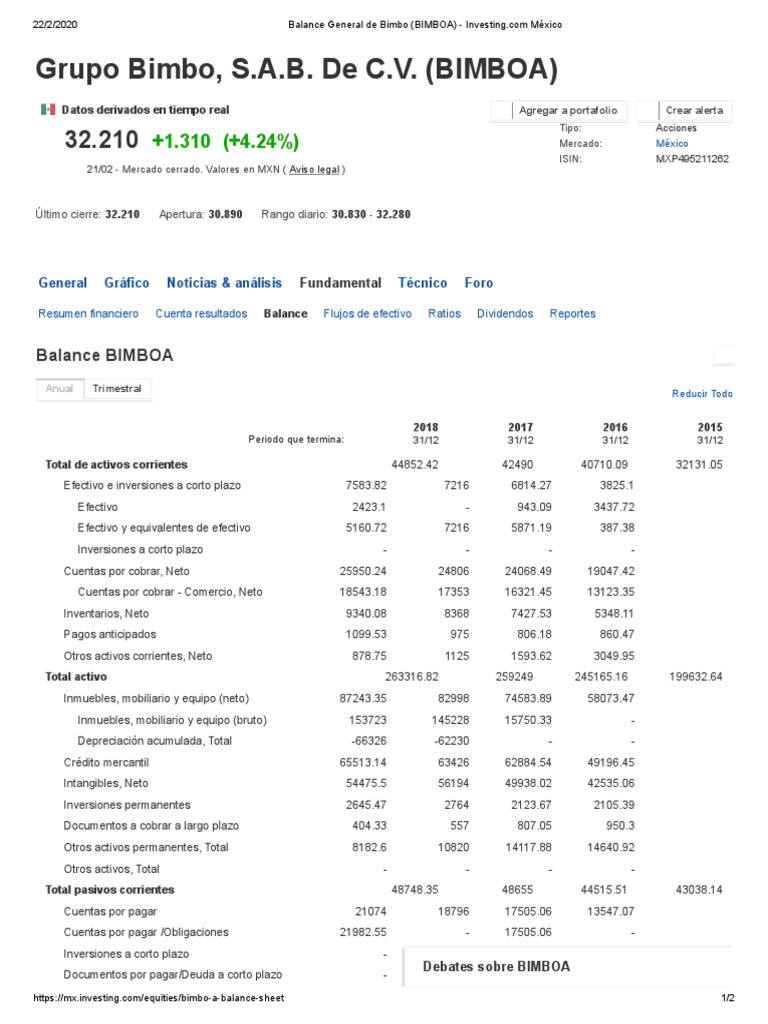This screenshot has width=768, height=1024.
Task: Switch to the Anual period view
Action: (x=59, y=389)
